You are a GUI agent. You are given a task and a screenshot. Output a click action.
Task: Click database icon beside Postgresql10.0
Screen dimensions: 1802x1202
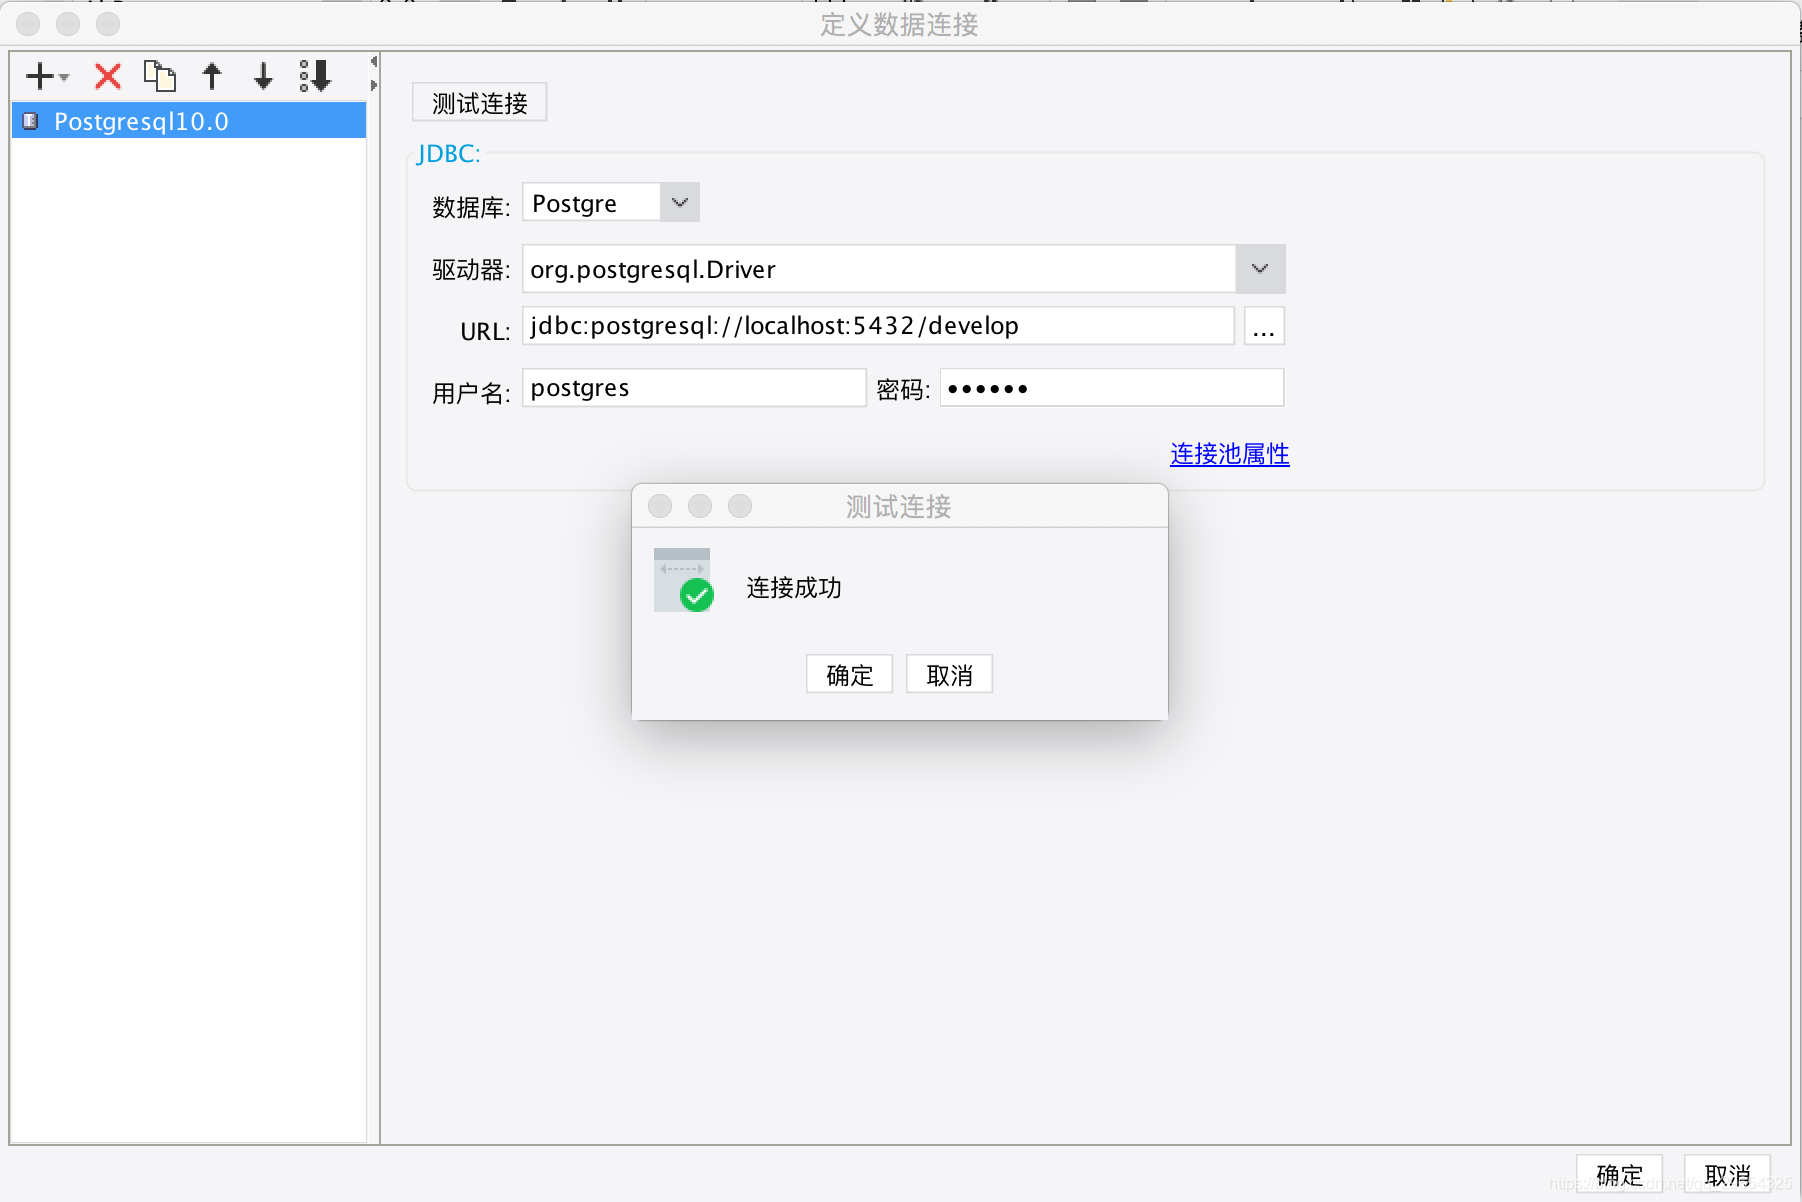point(31,121)
